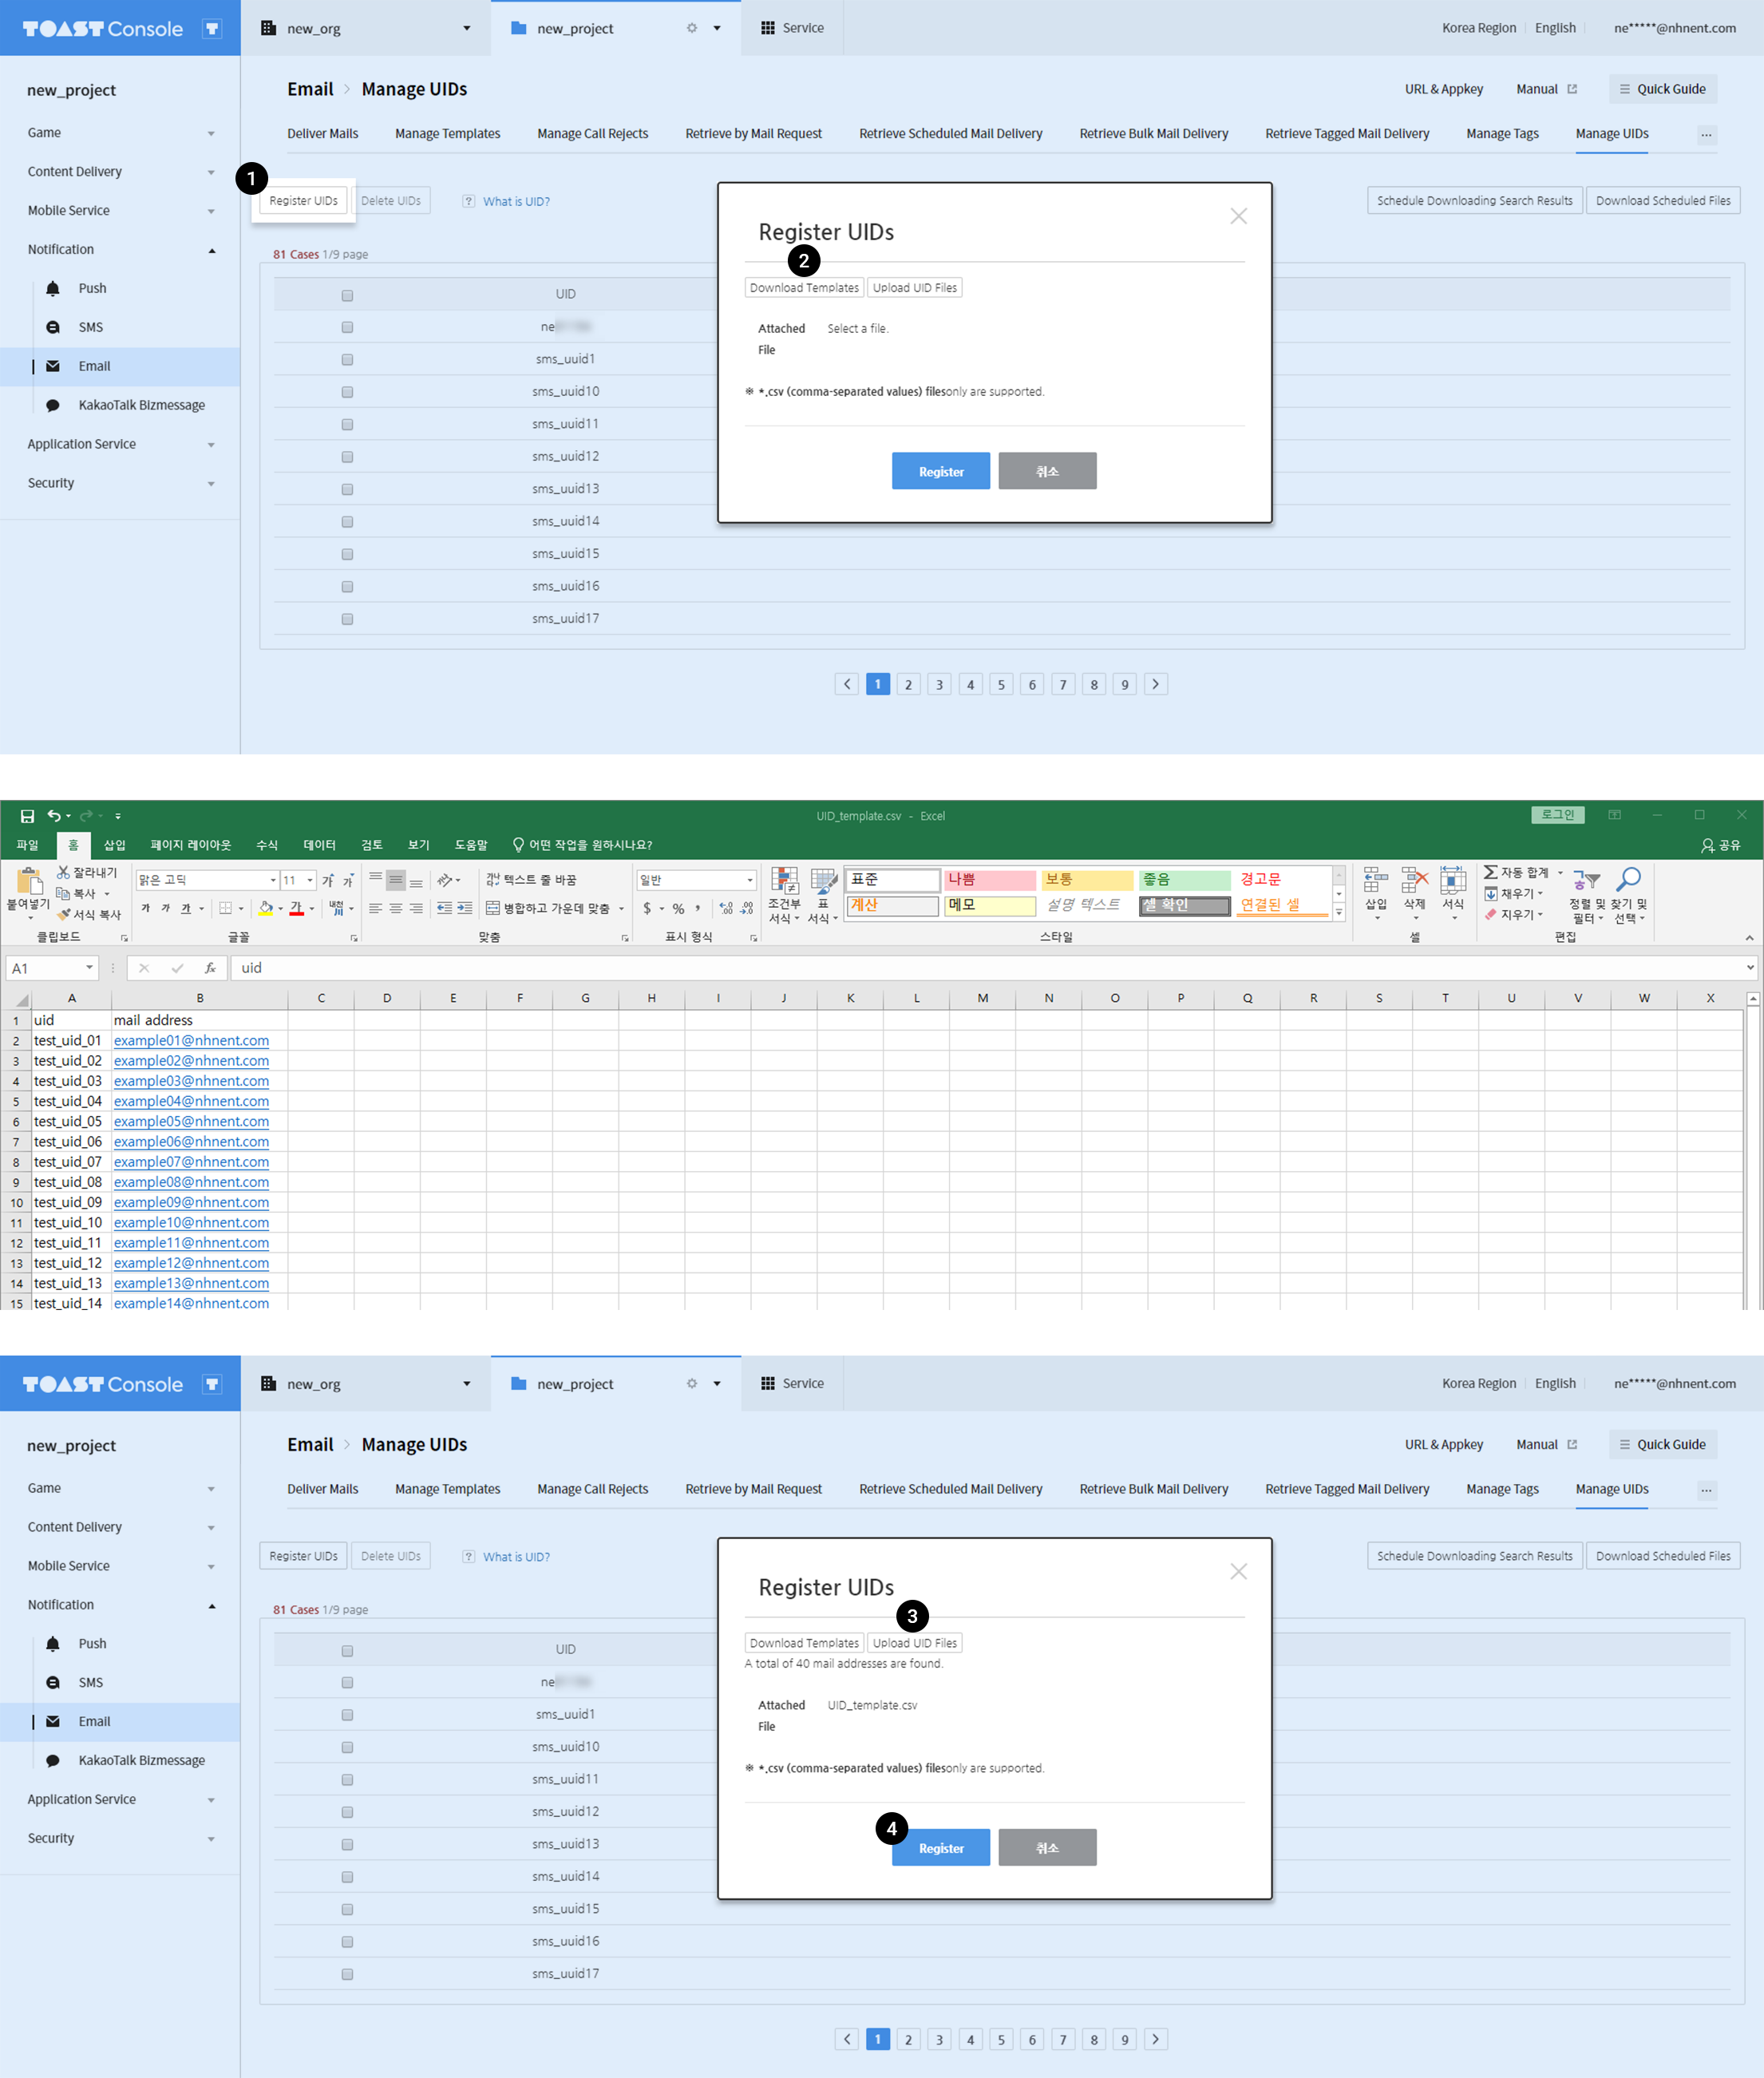Click the Undo arrow in Excel
The image size is (1764, 2078).
click(54, 816)
